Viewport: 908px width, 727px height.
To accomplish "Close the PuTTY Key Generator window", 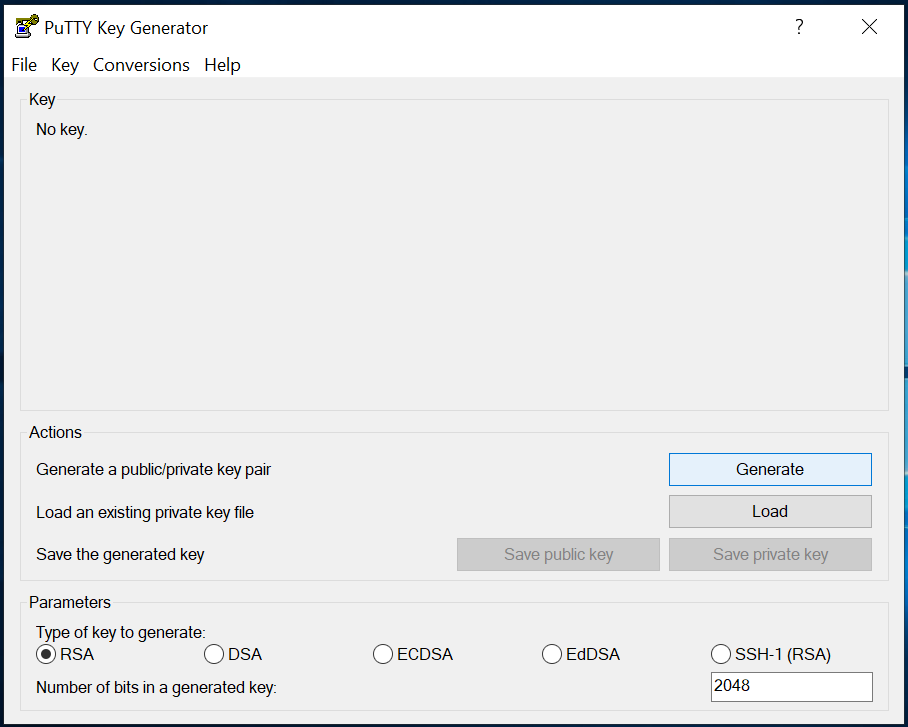I will (x=869, y=27).
